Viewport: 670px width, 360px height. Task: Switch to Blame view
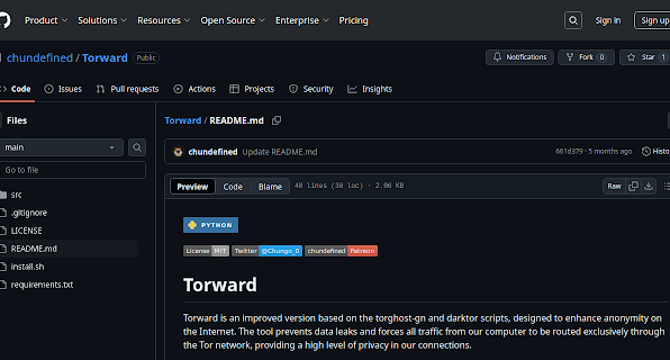click(270, 187)
